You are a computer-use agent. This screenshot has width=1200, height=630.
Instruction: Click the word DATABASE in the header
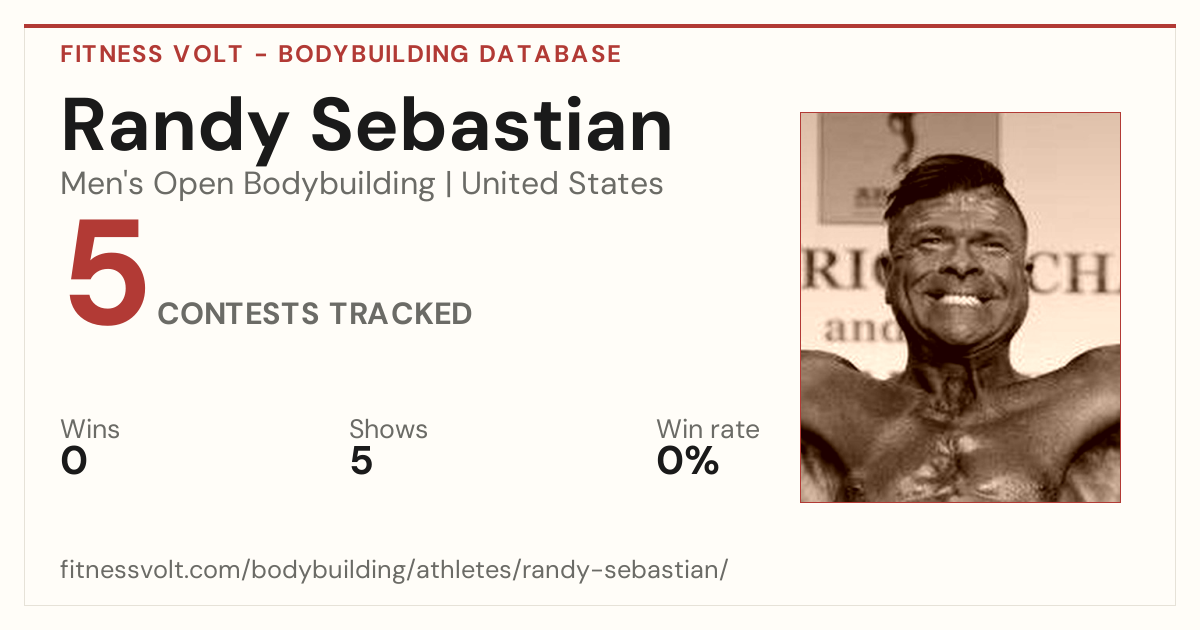tap(550, 54)
